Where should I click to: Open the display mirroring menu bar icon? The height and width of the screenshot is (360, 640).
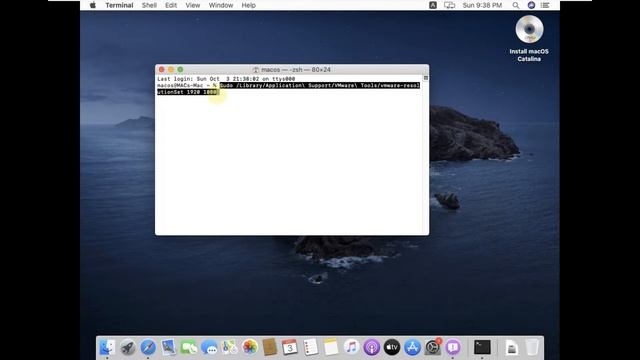(449, 5)
